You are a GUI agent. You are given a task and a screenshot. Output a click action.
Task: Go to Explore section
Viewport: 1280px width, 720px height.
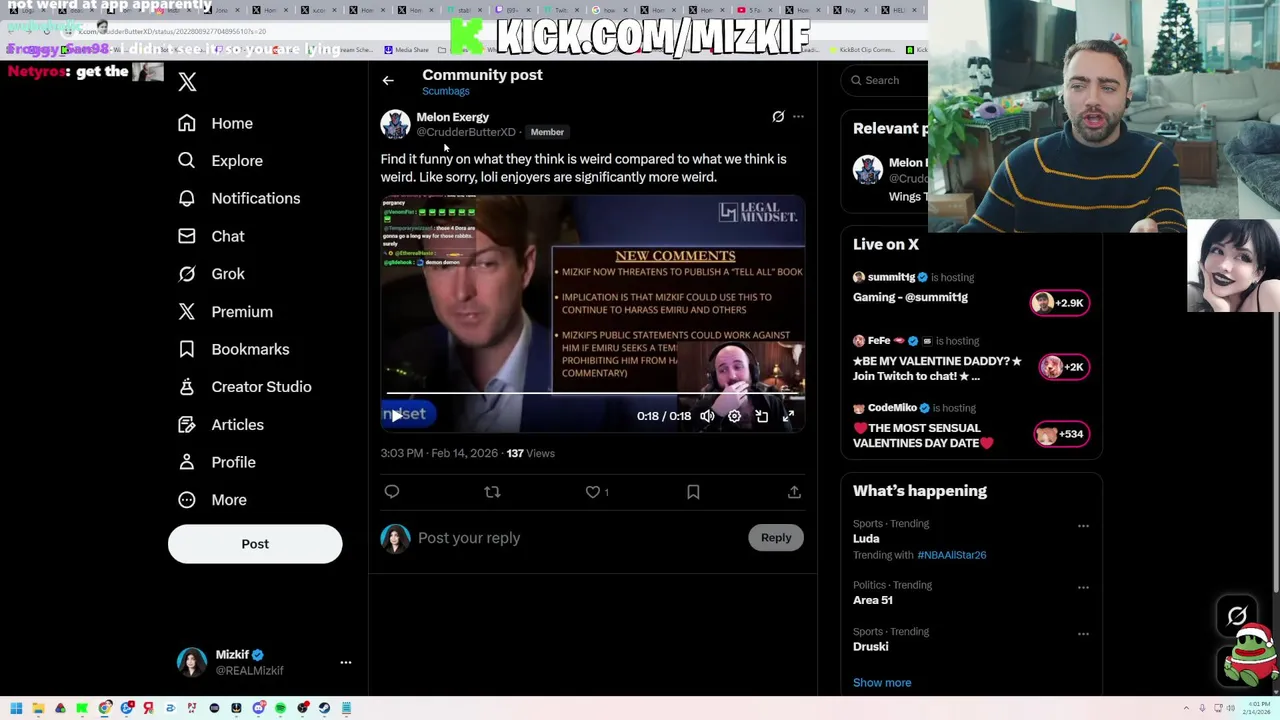click(220, 161)
